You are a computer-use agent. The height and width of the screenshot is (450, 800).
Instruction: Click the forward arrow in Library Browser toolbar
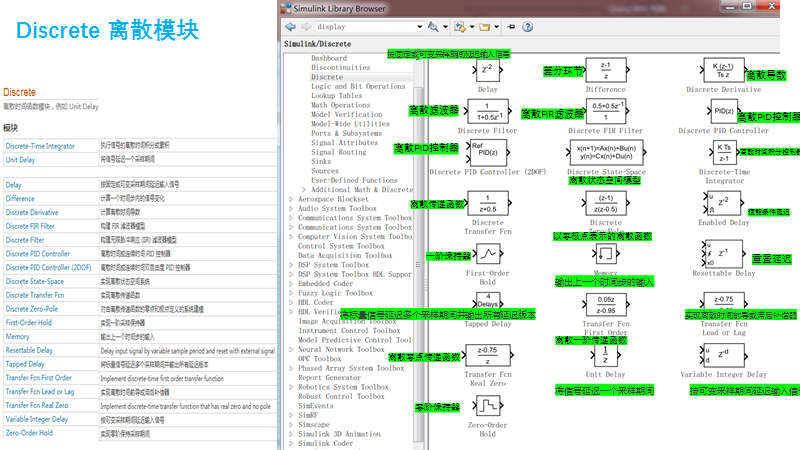click(306, 27)
